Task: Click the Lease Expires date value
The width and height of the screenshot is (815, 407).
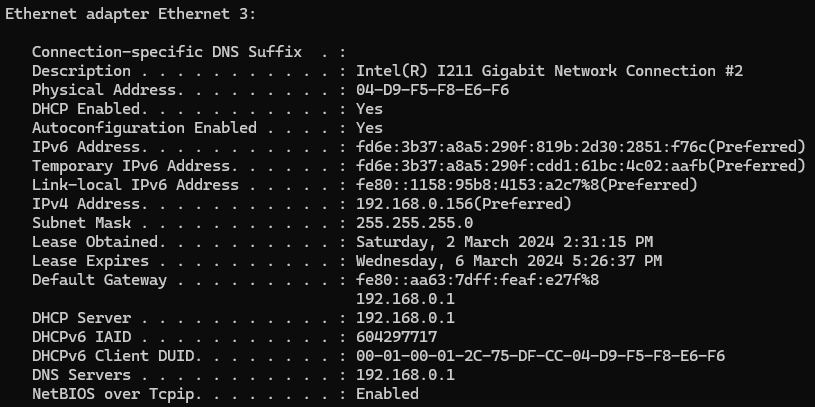Action: [x=508, y=261]
